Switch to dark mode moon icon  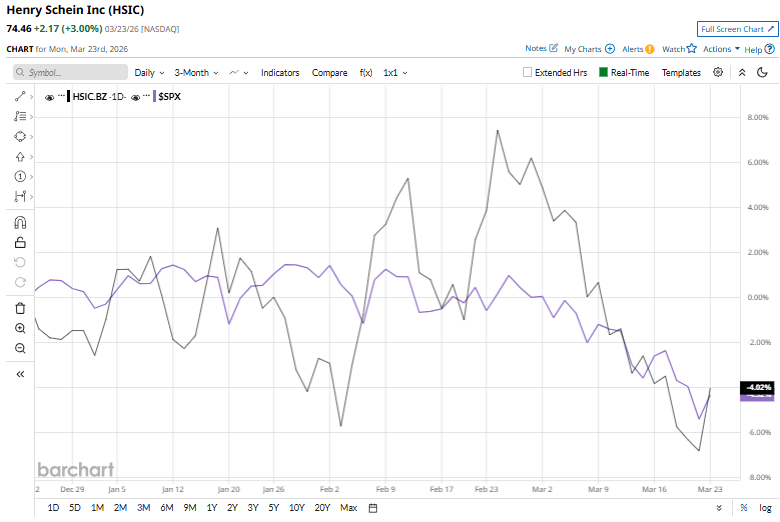point(762,73)
